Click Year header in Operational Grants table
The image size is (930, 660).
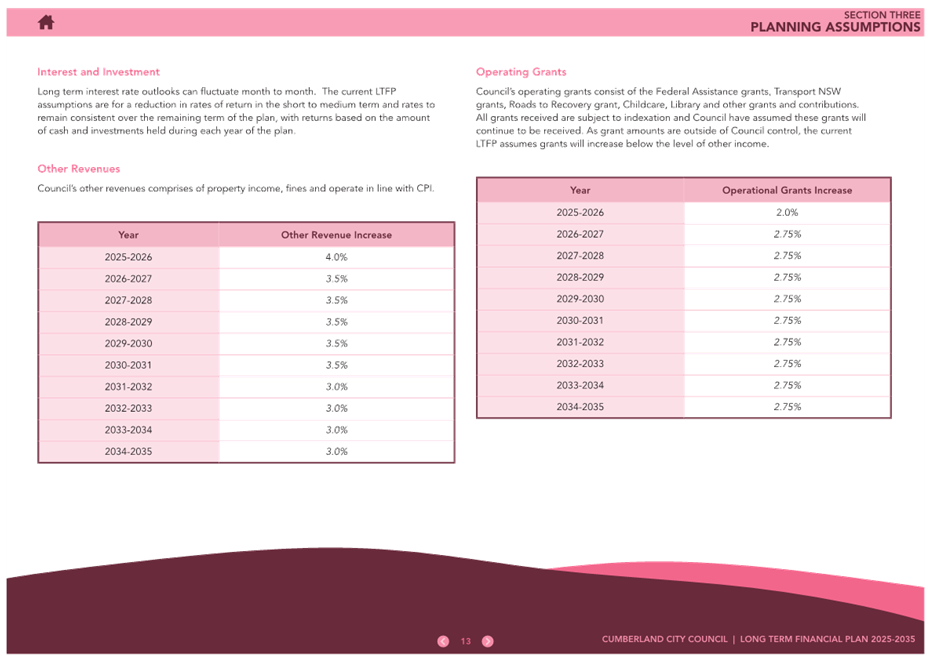(x=580, y=190)
